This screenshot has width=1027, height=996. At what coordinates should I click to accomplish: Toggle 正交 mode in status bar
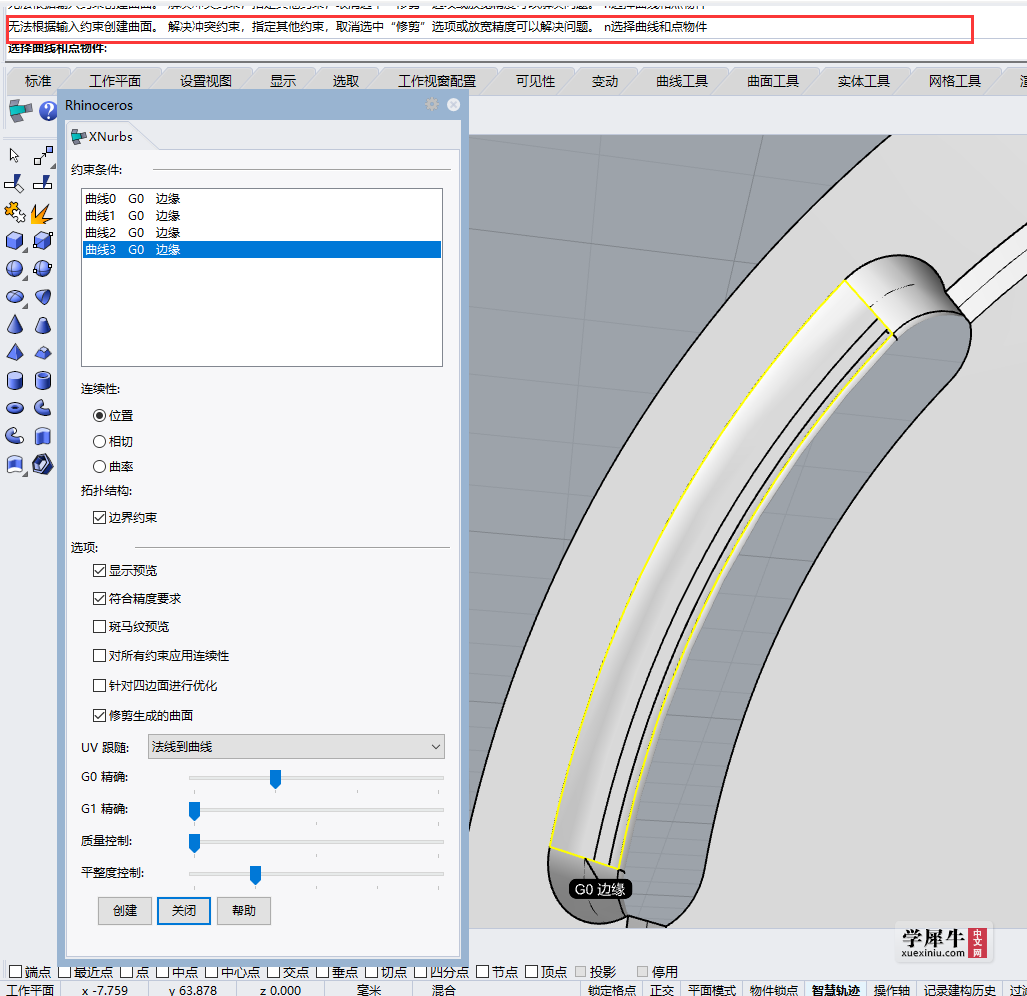[662, 989]
